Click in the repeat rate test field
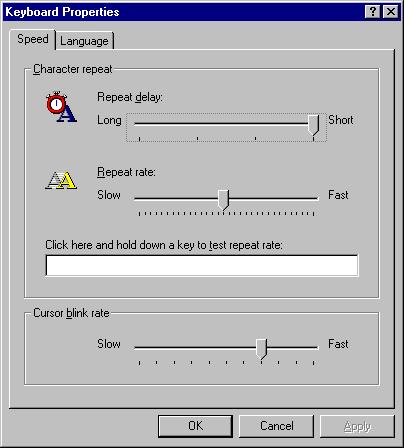The image size is (404, 448). 202,266
